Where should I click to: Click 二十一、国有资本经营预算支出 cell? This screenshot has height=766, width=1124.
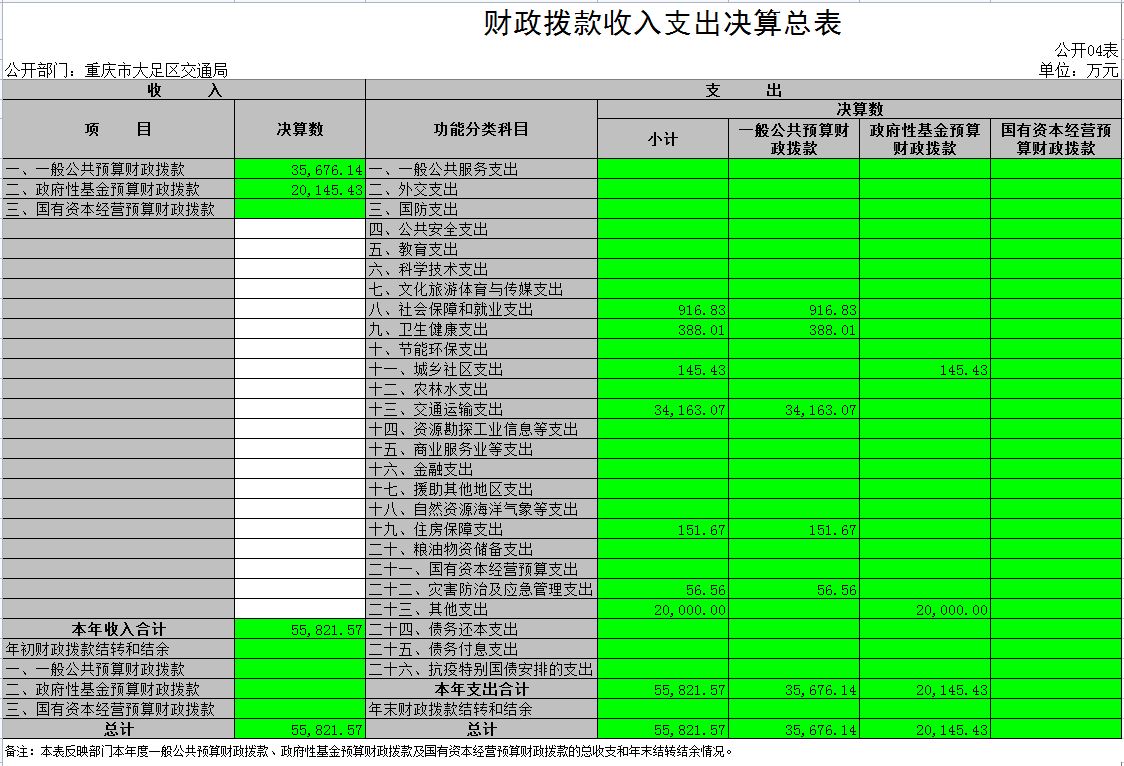tap(481, 570)
